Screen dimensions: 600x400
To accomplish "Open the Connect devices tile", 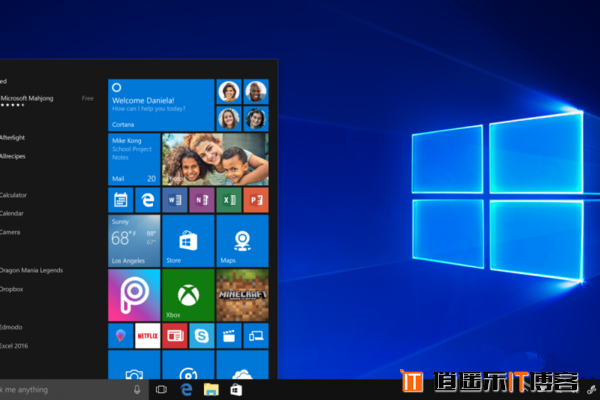I will click(256, 336).
